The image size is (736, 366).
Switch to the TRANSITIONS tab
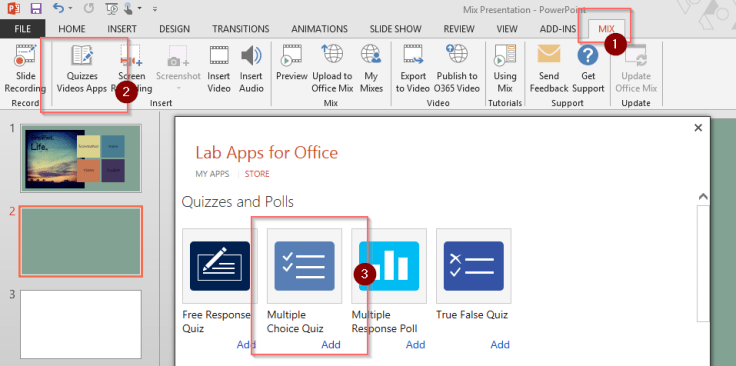[x=241, y=29]
